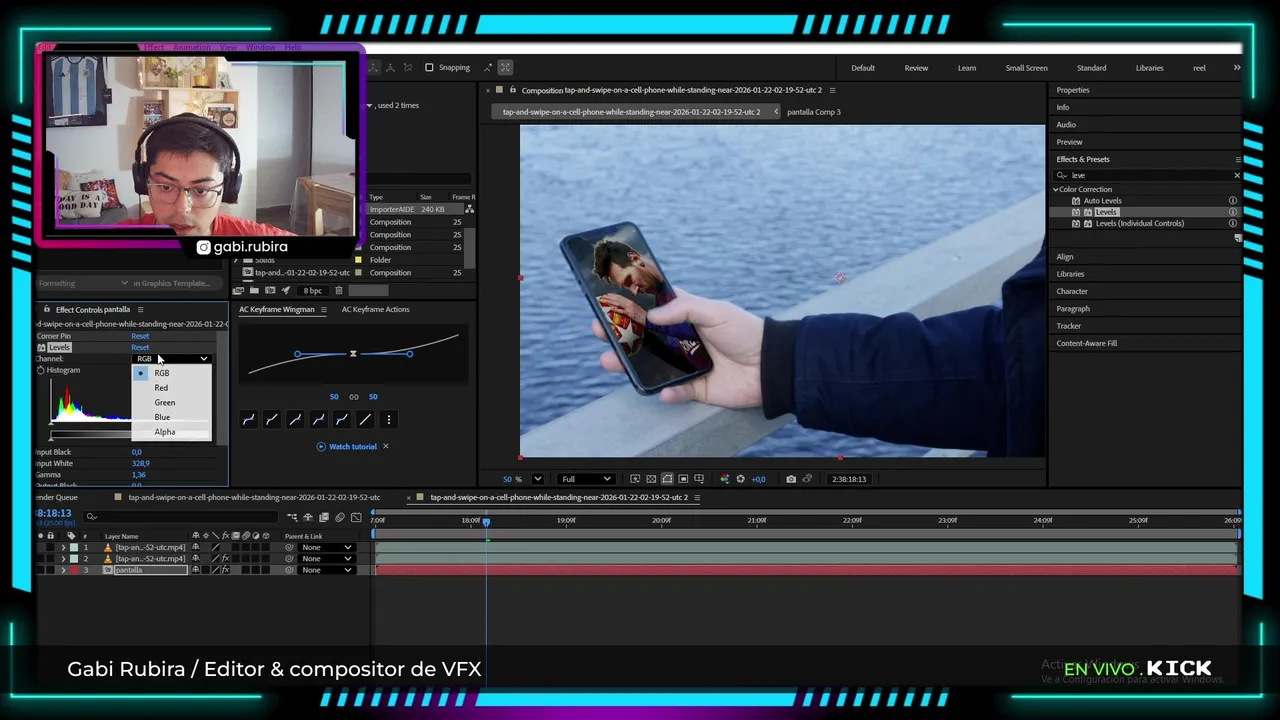Screen dimensions: 1280x720
Task: Apply the linear keyframe preset in Keyframe Wingman
Action: [x=365, y=420]
